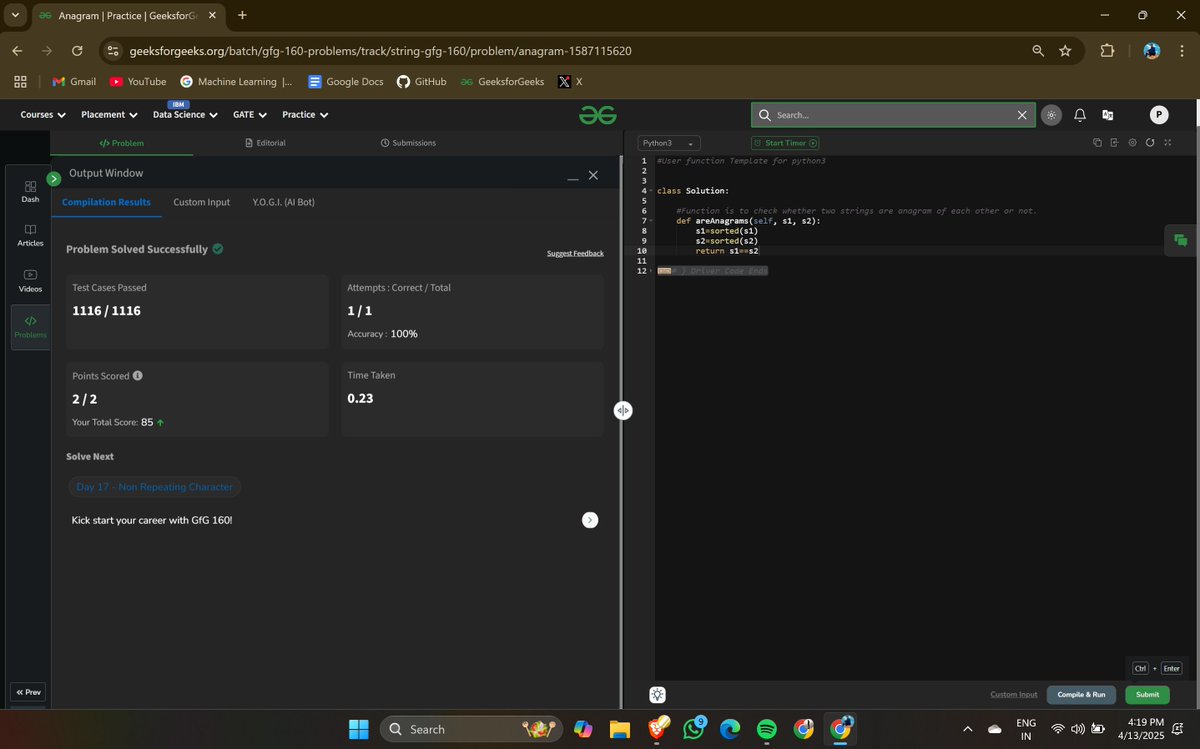Click the Prev button

(x=28, y=692)
